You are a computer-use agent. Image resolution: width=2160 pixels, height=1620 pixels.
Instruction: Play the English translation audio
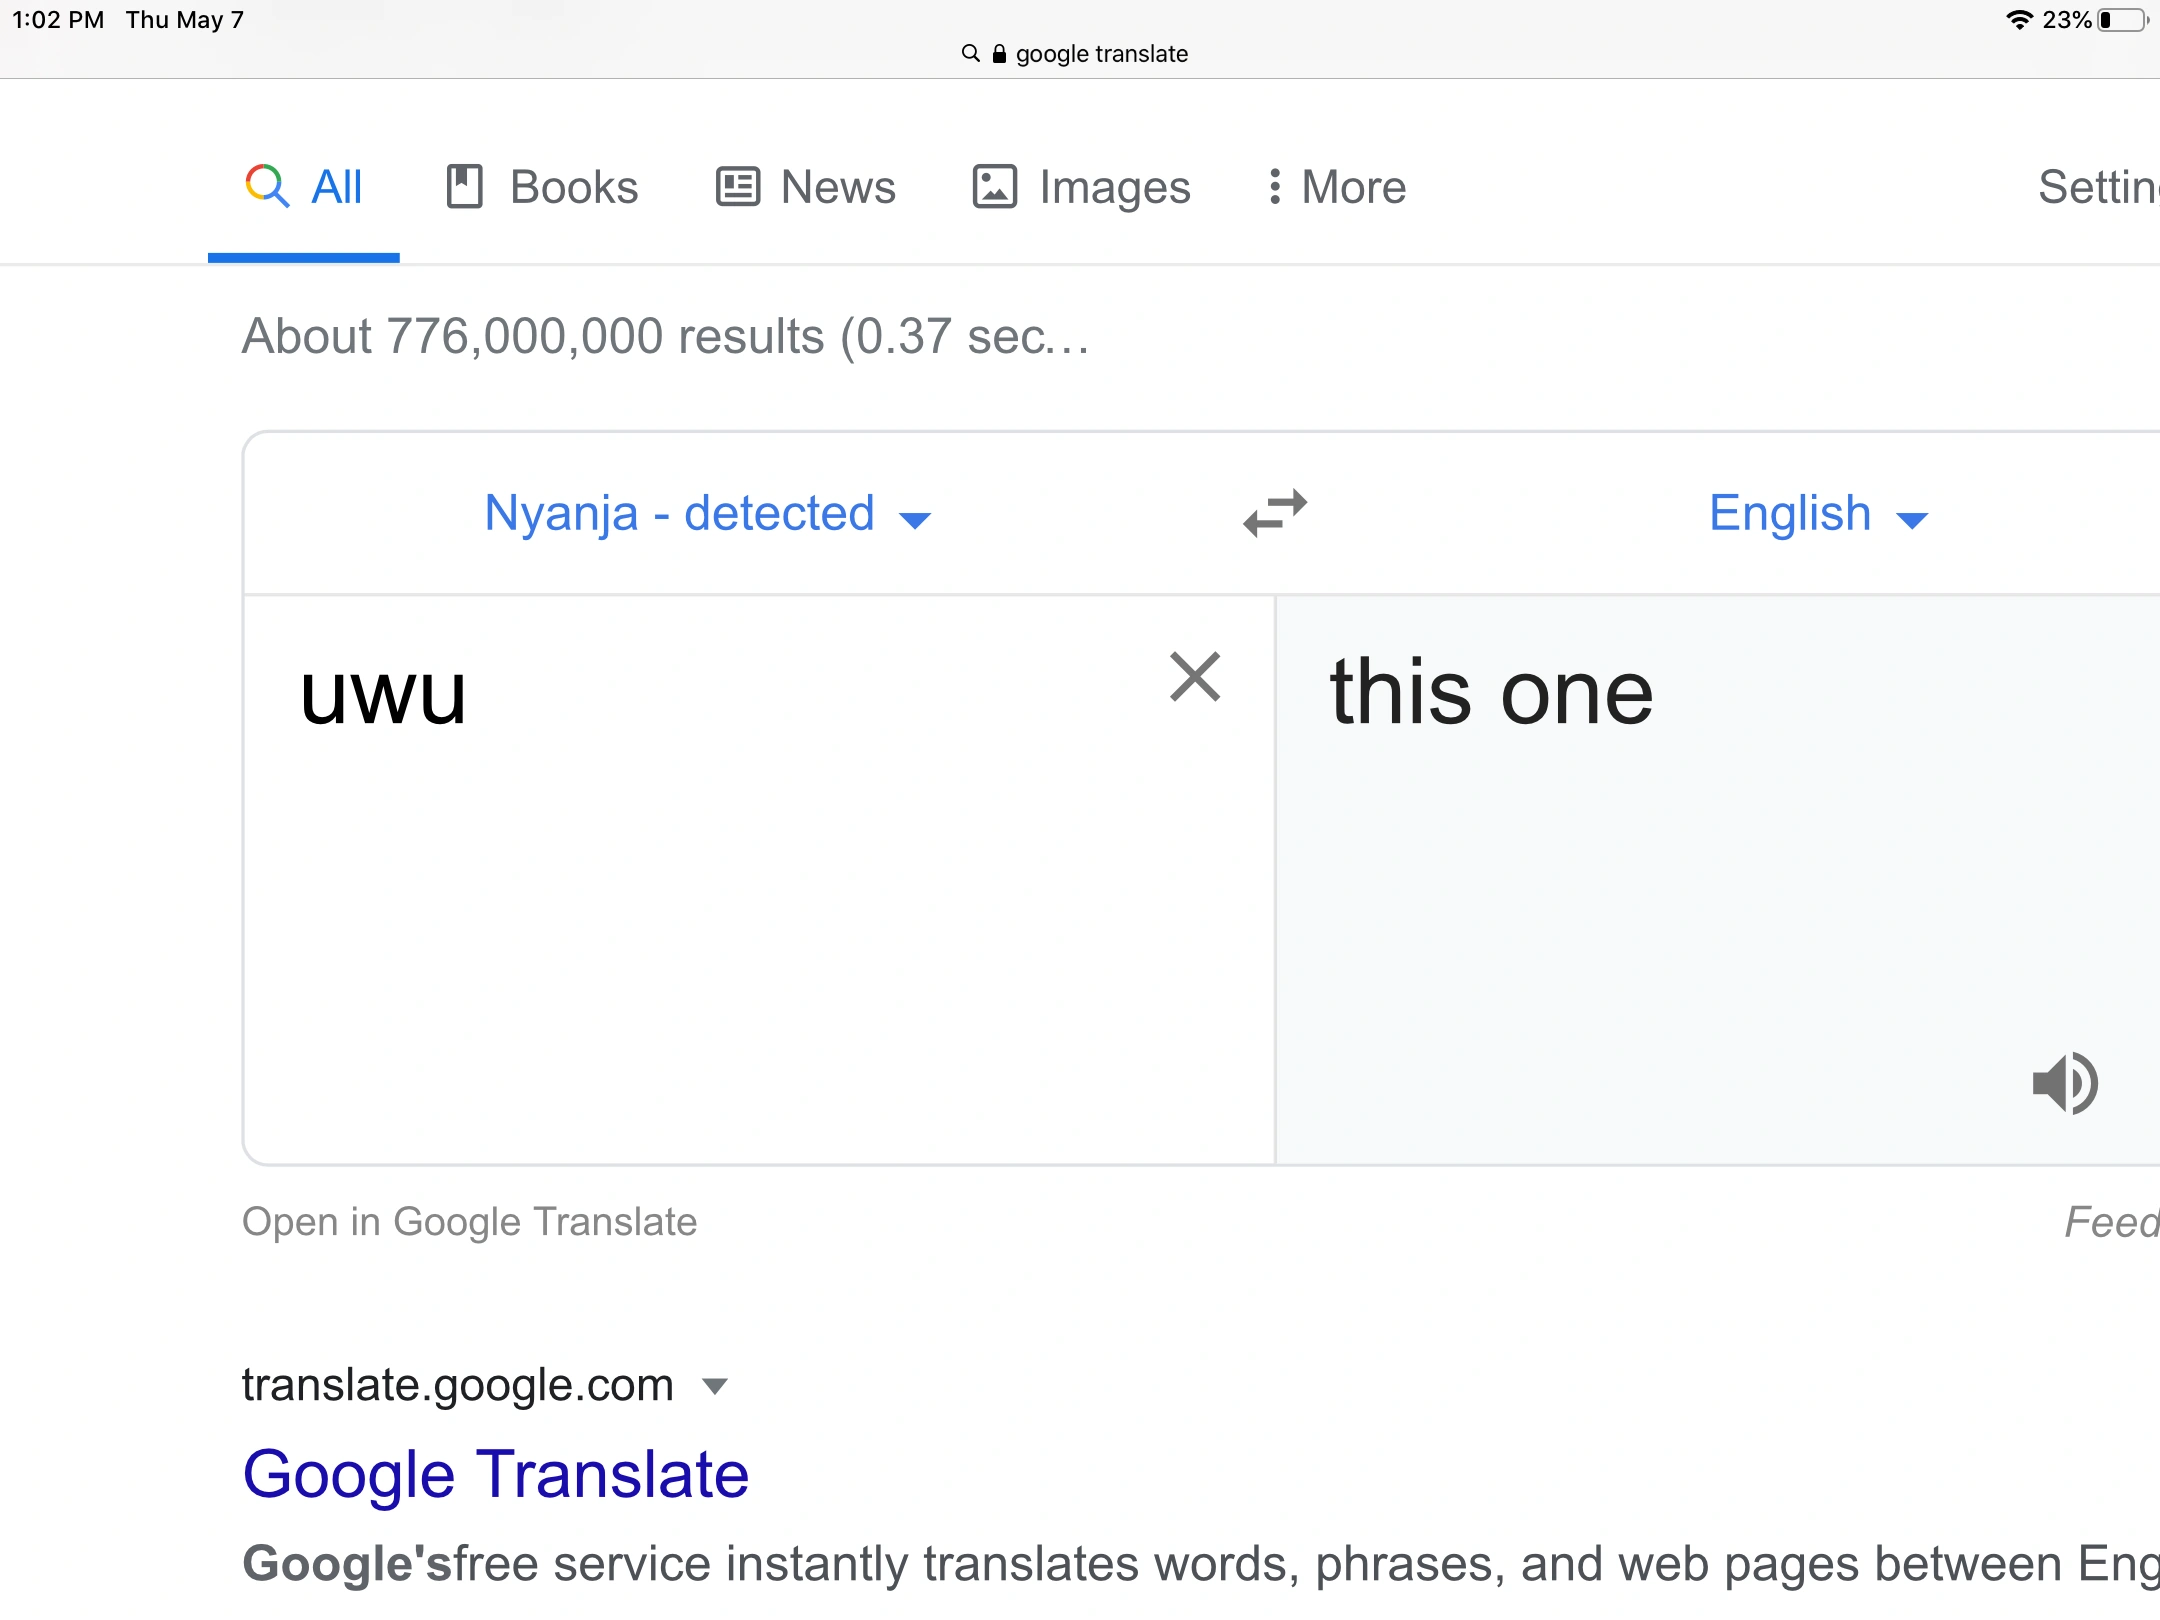tap(2065, 1083)
